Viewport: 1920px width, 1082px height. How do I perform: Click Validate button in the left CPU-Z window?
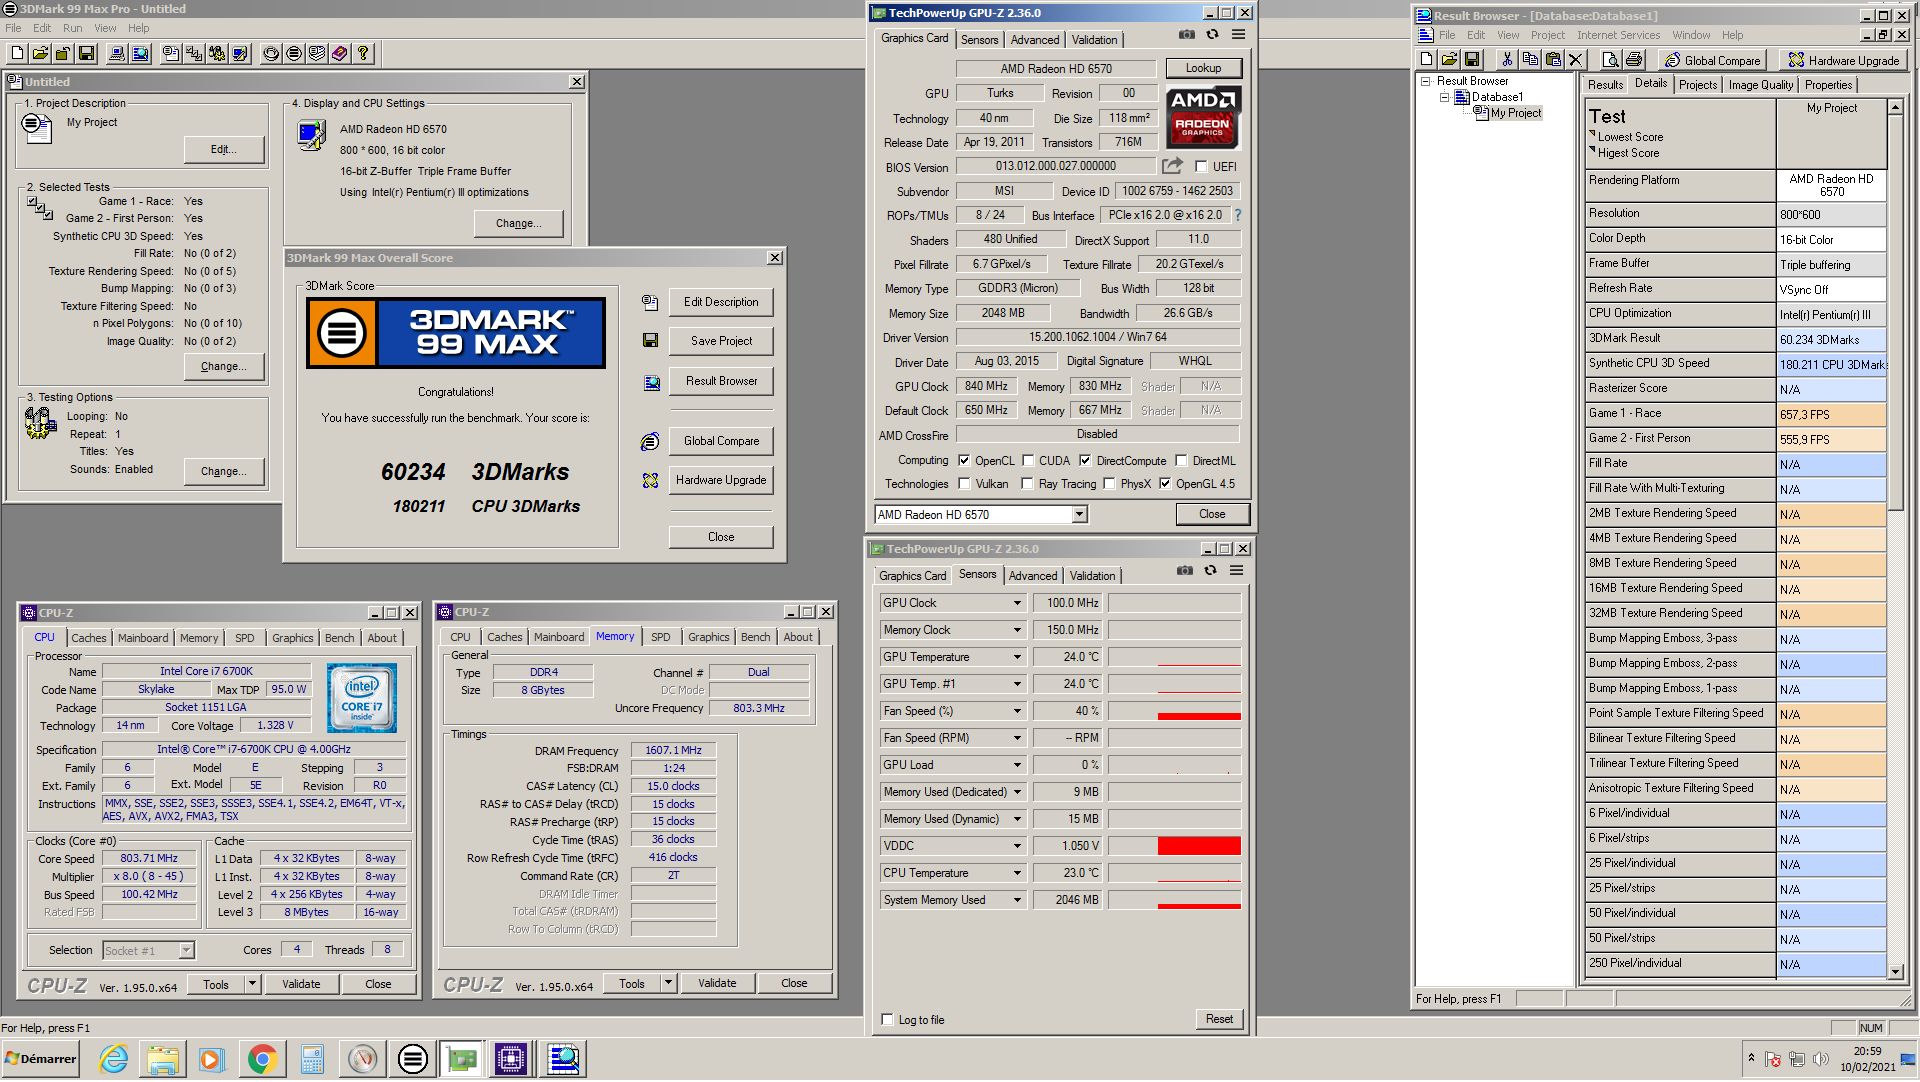[x=301, y=985]
